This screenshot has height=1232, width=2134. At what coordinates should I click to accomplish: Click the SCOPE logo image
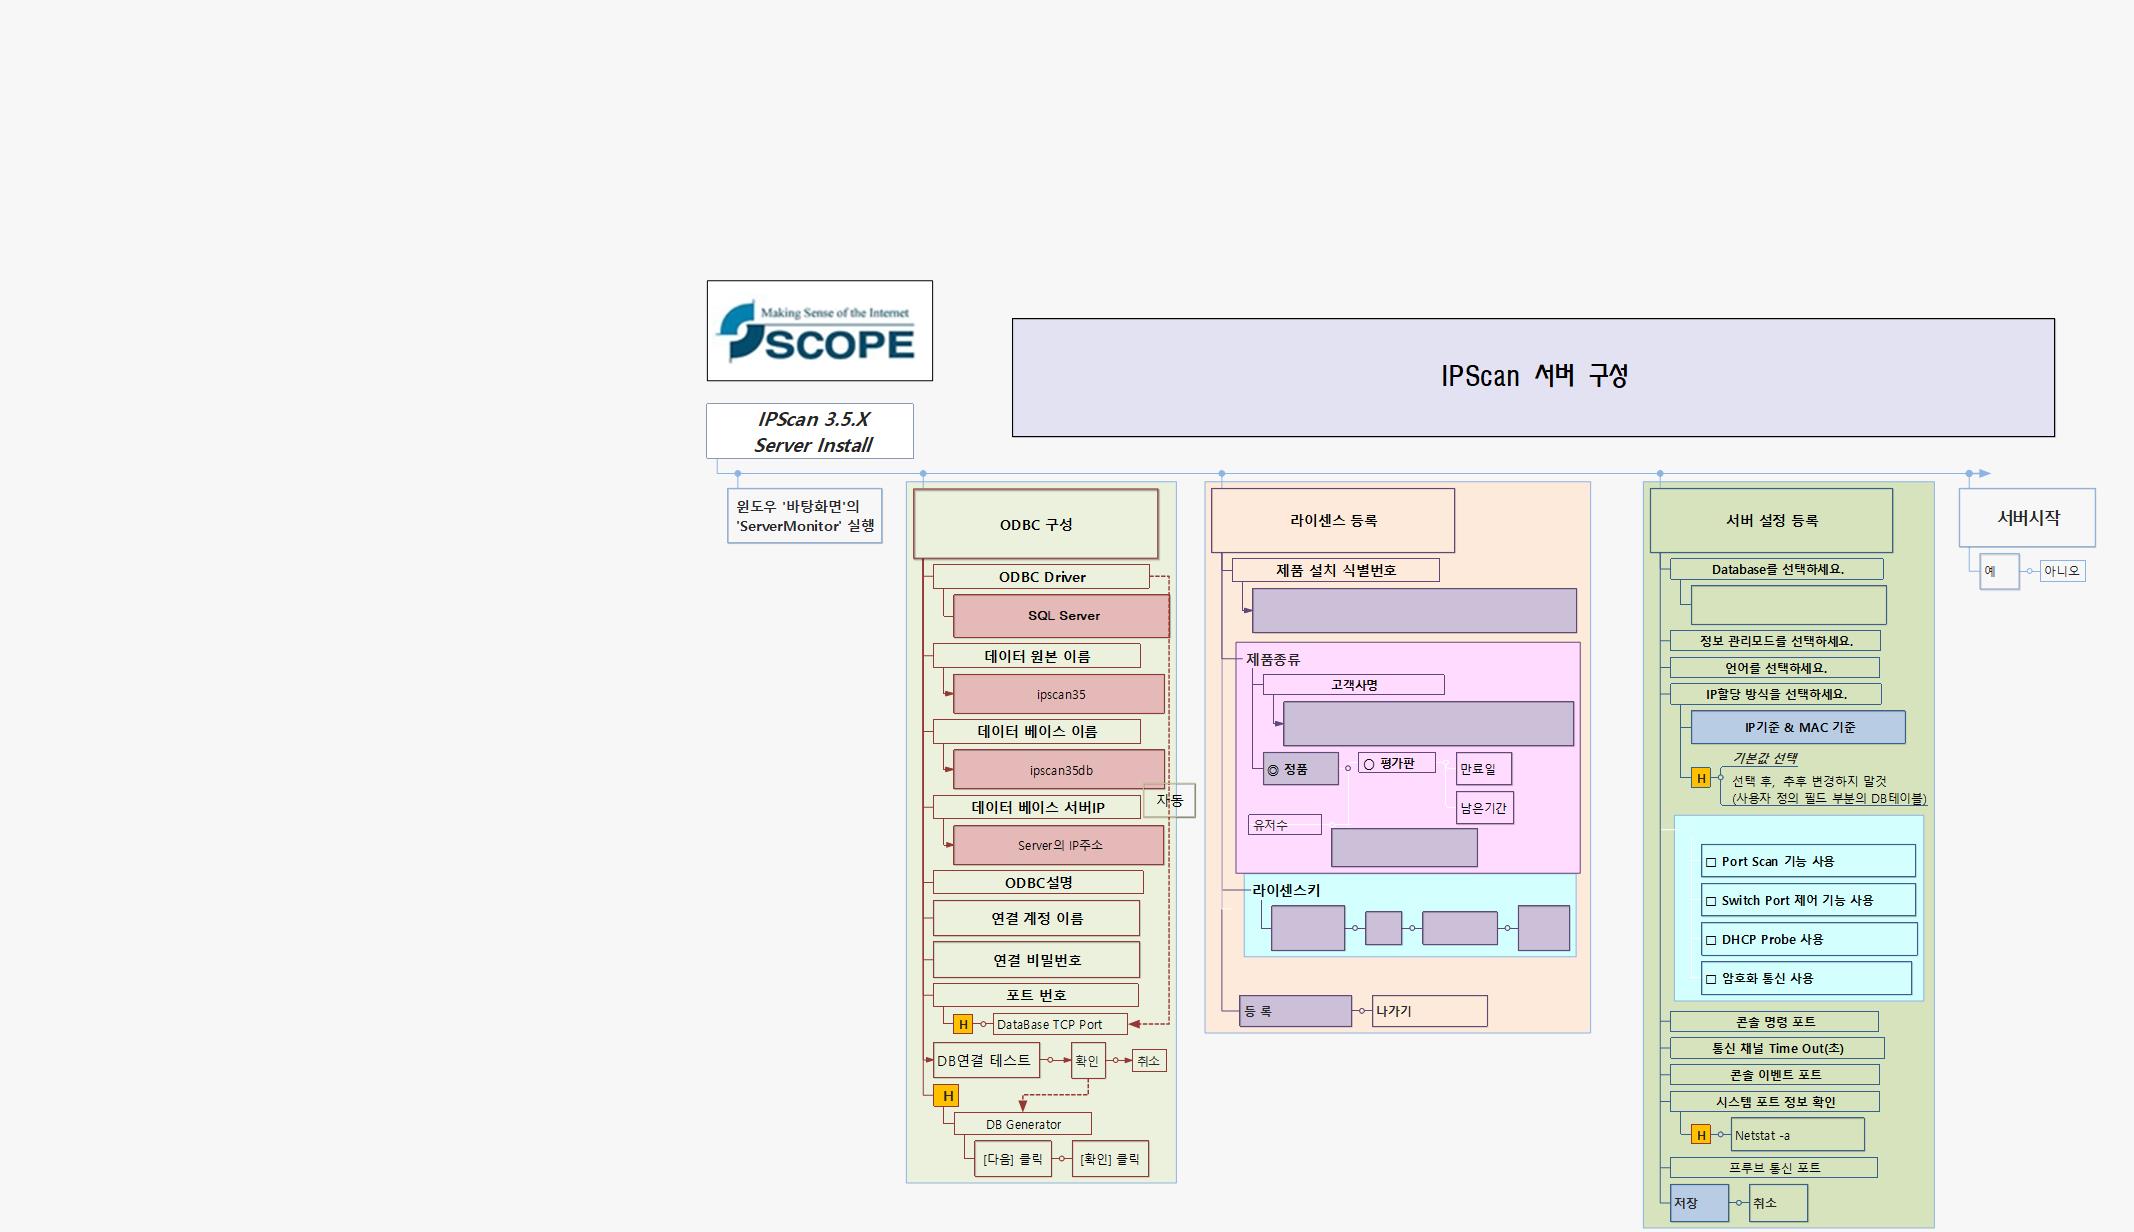pos(818,331)
